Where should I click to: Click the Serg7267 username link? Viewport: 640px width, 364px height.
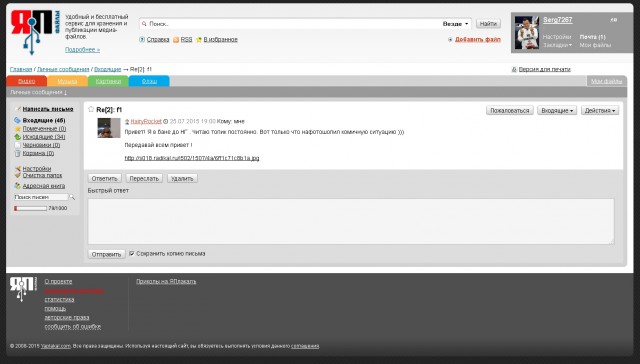tap(558, 20)
